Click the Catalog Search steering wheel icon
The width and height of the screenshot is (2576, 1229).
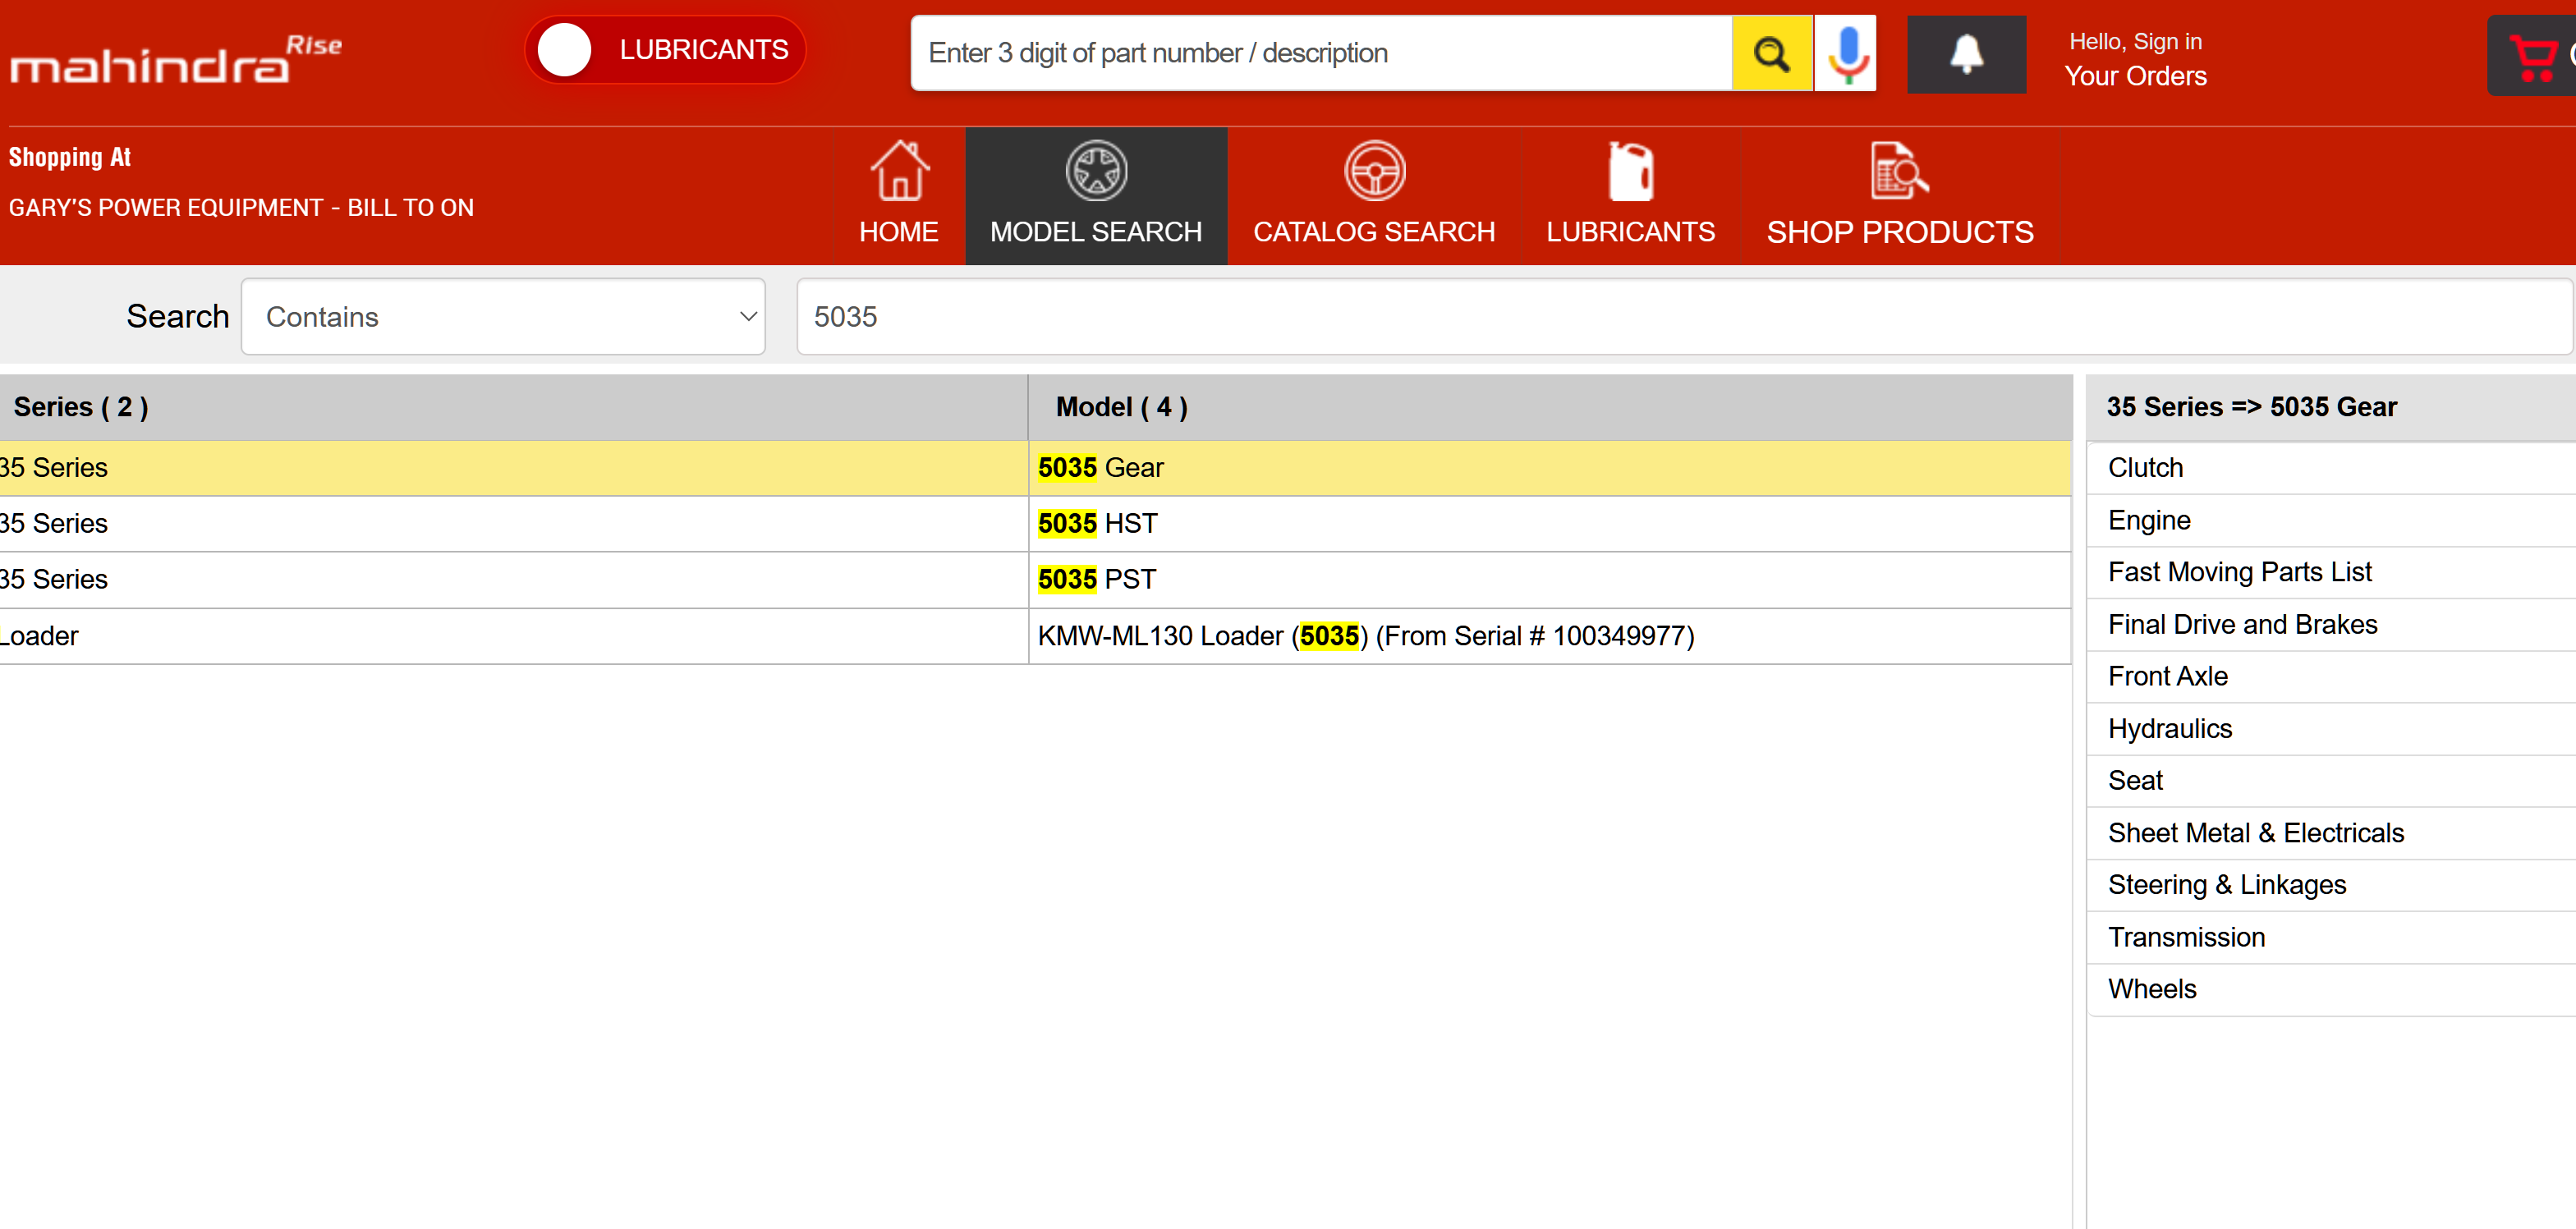click(x=1374, y=171)
